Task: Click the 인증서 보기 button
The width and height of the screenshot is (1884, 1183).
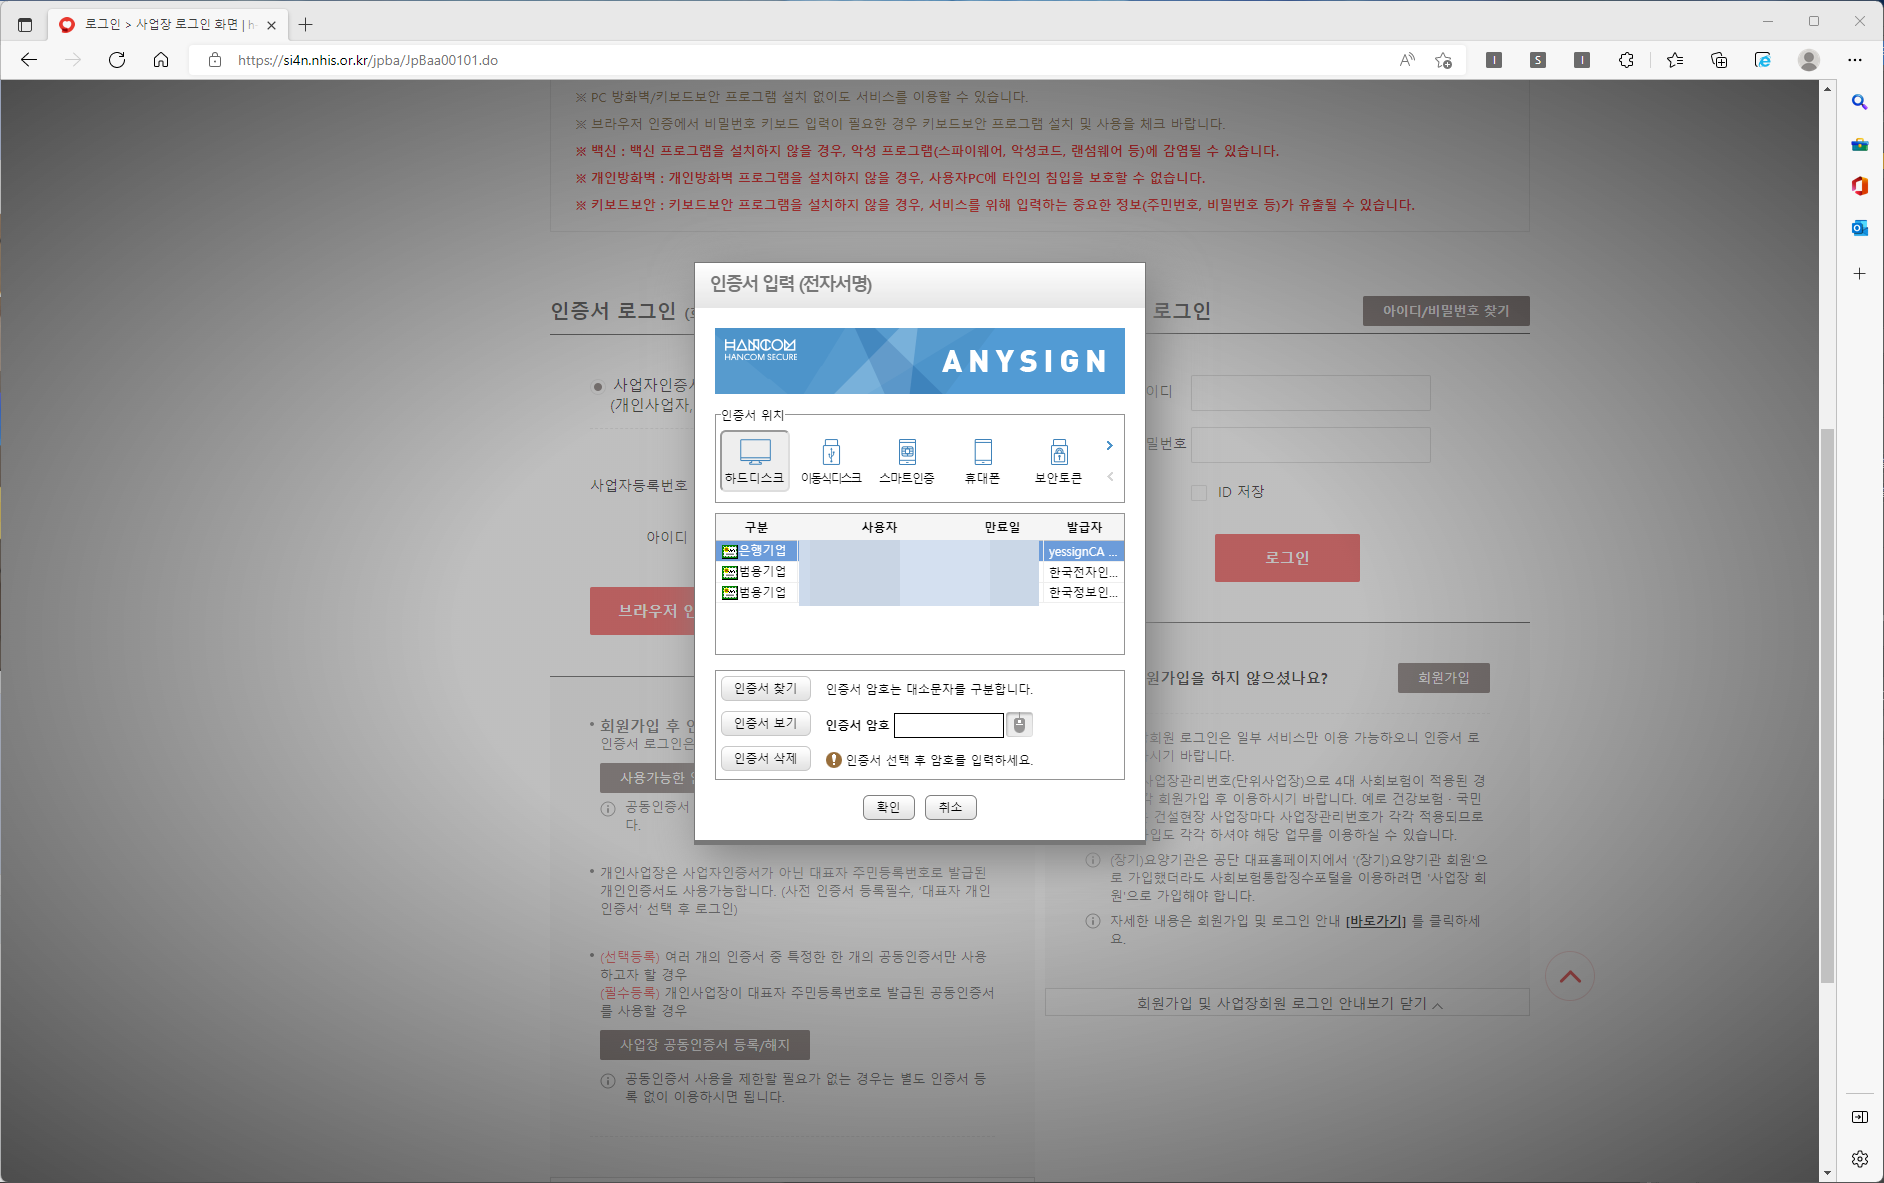Action: 766,724
